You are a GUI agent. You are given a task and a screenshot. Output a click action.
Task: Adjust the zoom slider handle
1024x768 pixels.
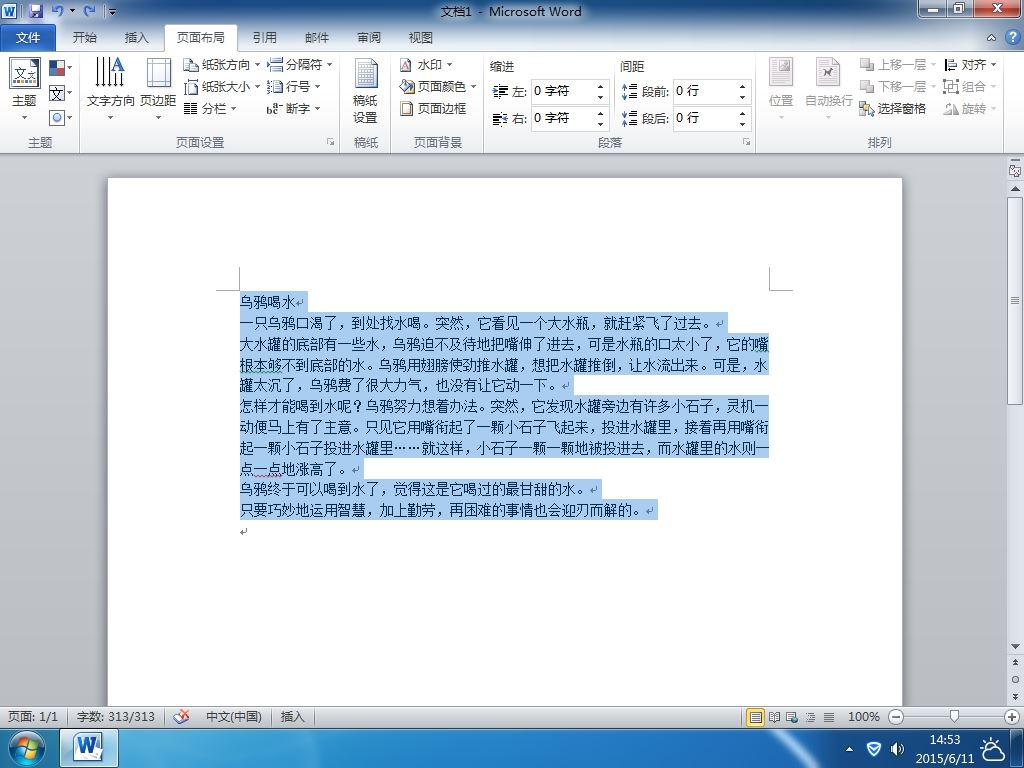954,717
